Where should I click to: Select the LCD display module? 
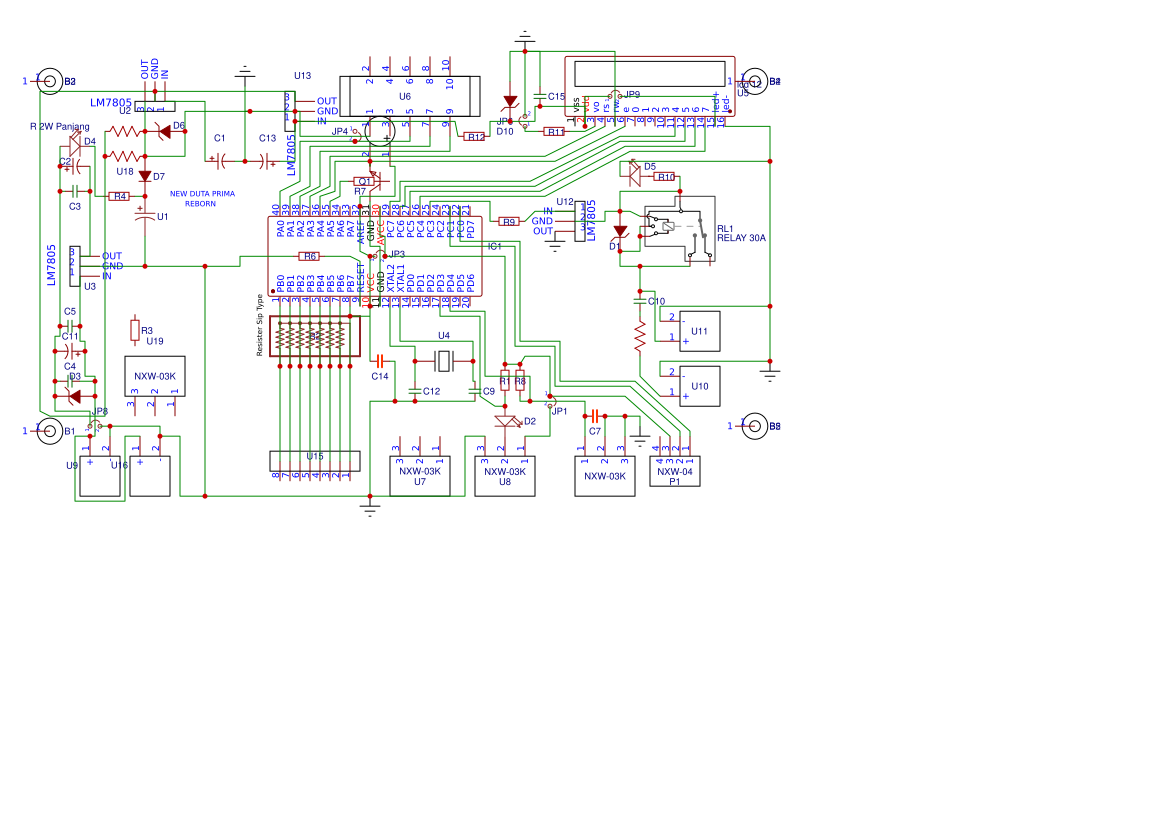pos(649,86)
